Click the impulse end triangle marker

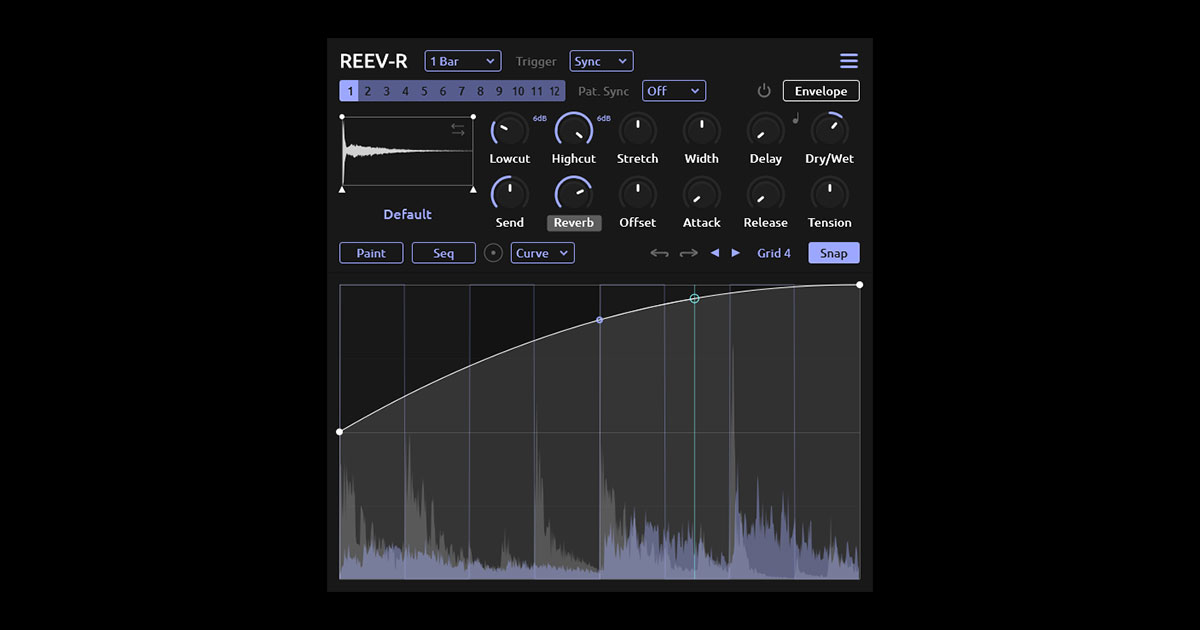point(473,188)
